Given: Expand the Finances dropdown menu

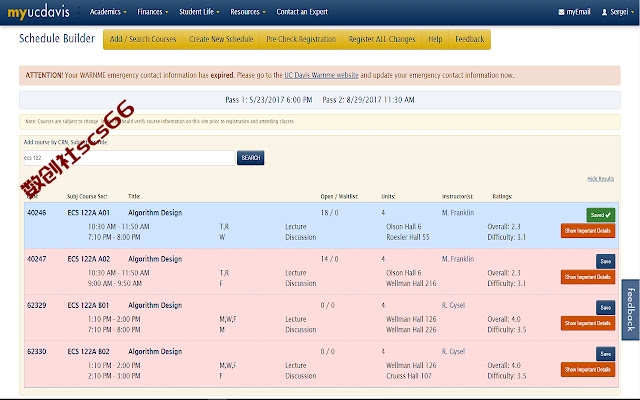Looking at the screenshot, I should click(x=153, y=12).
